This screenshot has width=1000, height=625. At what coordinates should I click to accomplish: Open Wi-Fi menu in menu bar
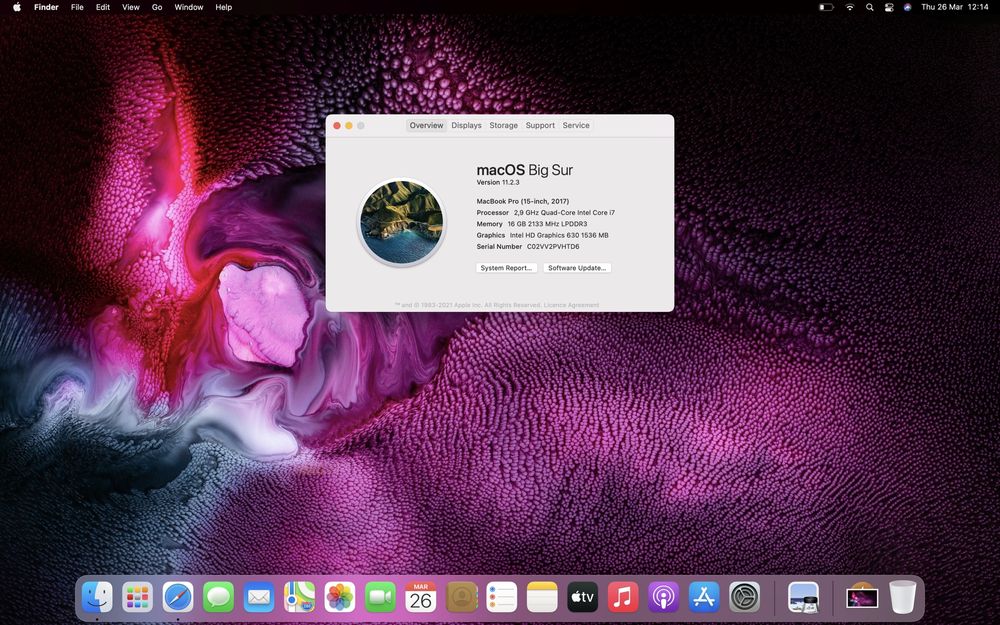849,7
